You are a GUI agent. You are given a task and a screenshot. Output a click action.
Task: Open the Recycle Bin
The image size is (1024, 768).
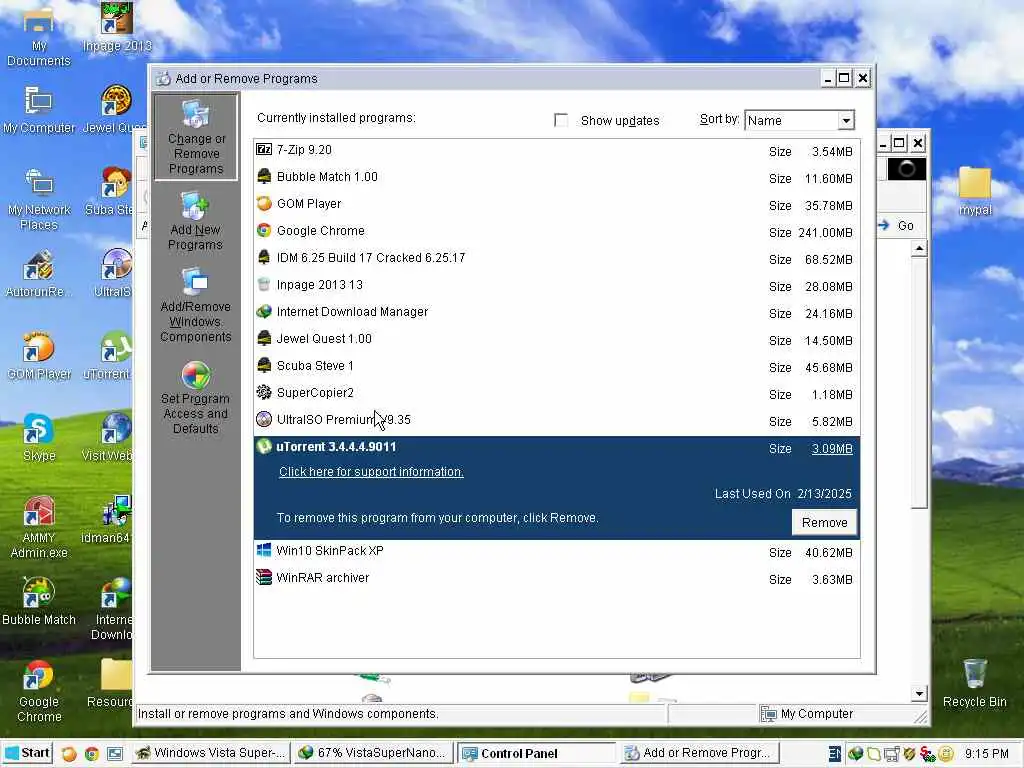(x=974, y=683)
